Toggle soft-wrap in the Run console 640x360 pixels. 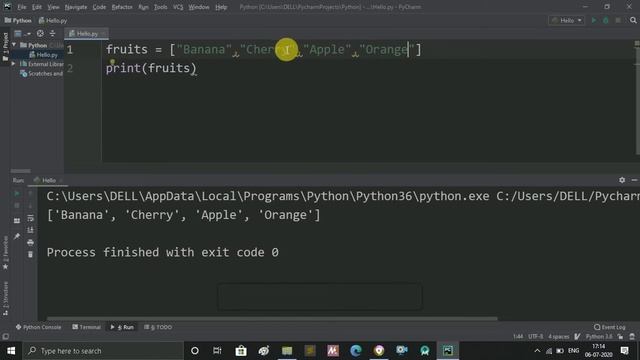30,218
